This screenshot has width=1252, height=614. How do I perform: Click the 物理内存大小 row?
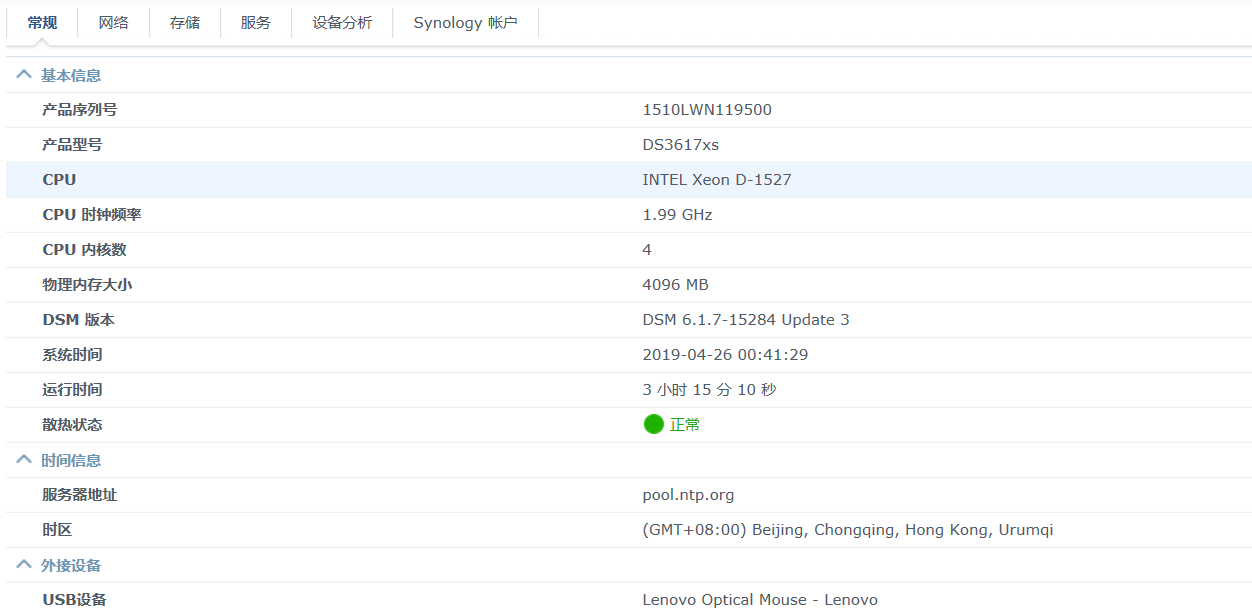[x=400, y=284]
